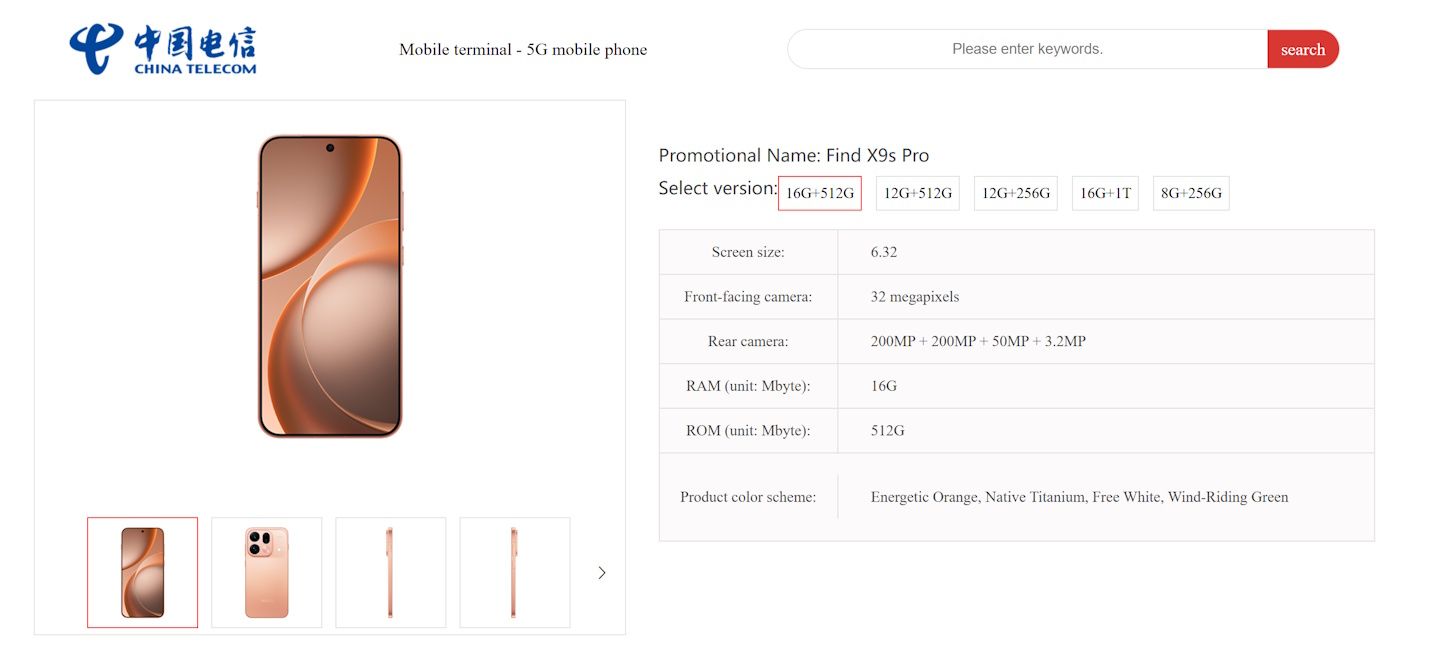Click the magnifier search icon

[x=1302, y=48]
